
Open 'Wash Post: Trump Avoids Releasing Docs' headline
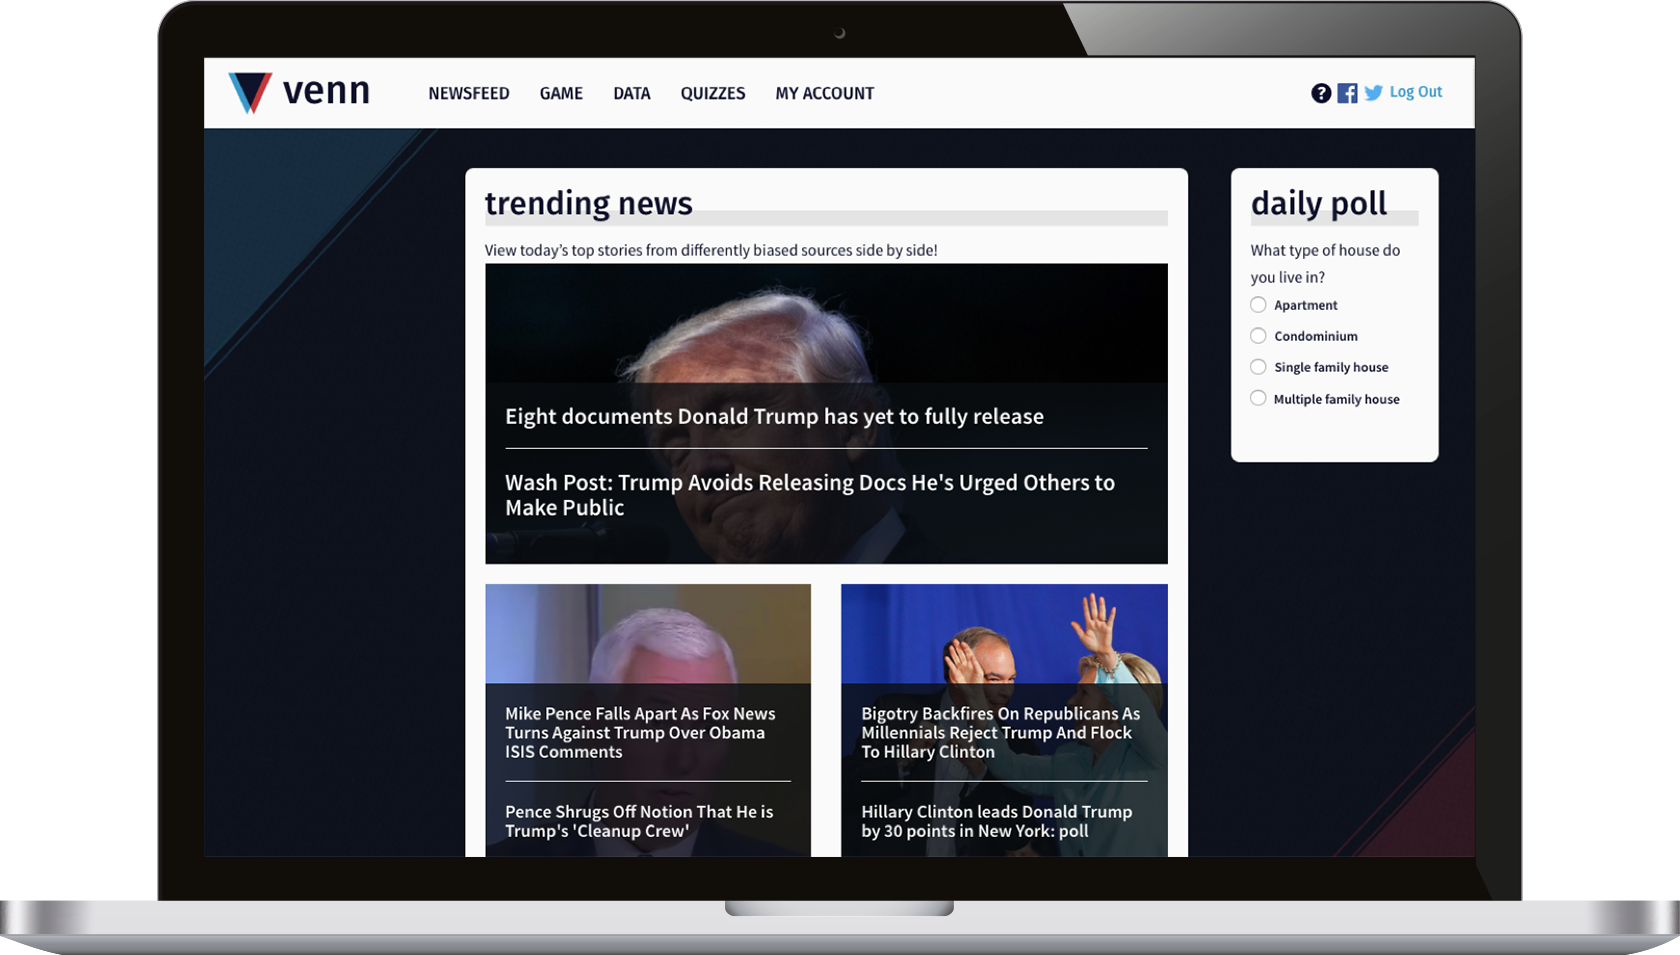click(x=810, y=495)
